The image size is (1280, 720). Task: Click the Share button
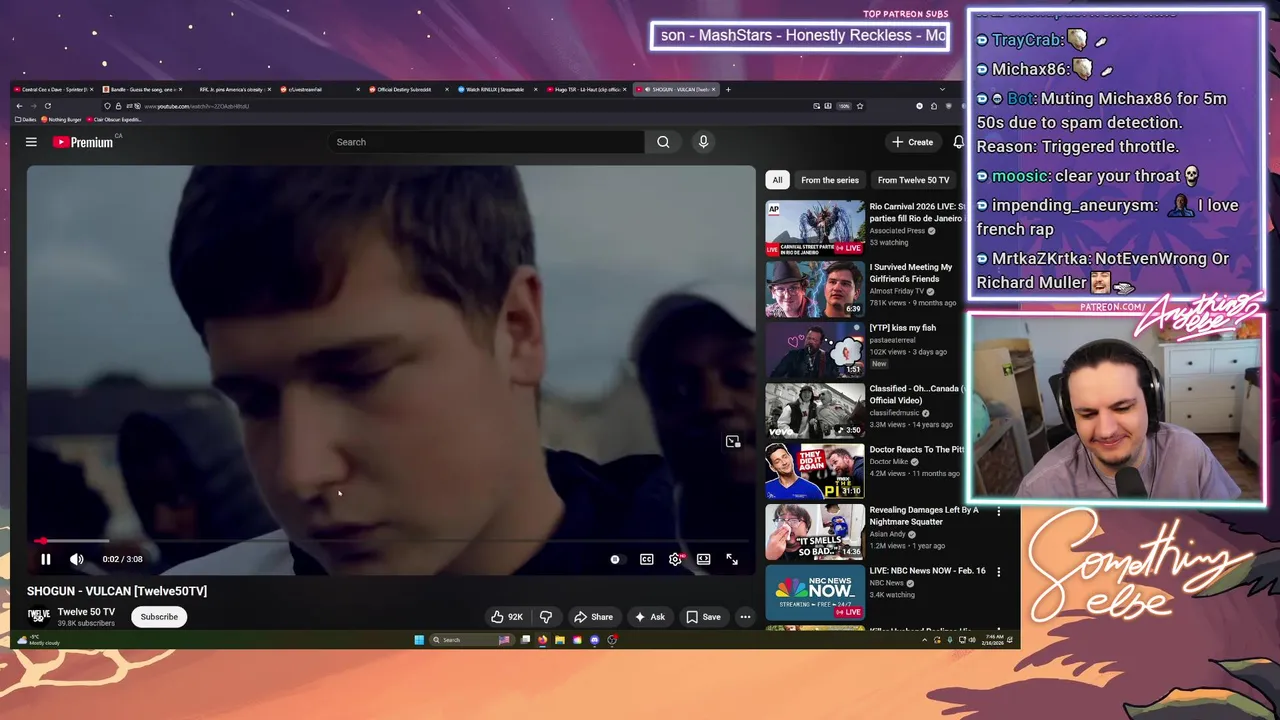[x=593, y=617]
